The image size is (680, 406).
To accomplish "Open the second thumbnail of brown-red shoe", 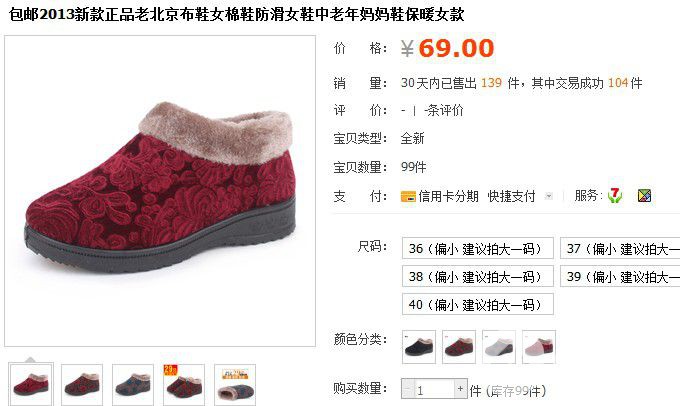I will tap(82, 385).
